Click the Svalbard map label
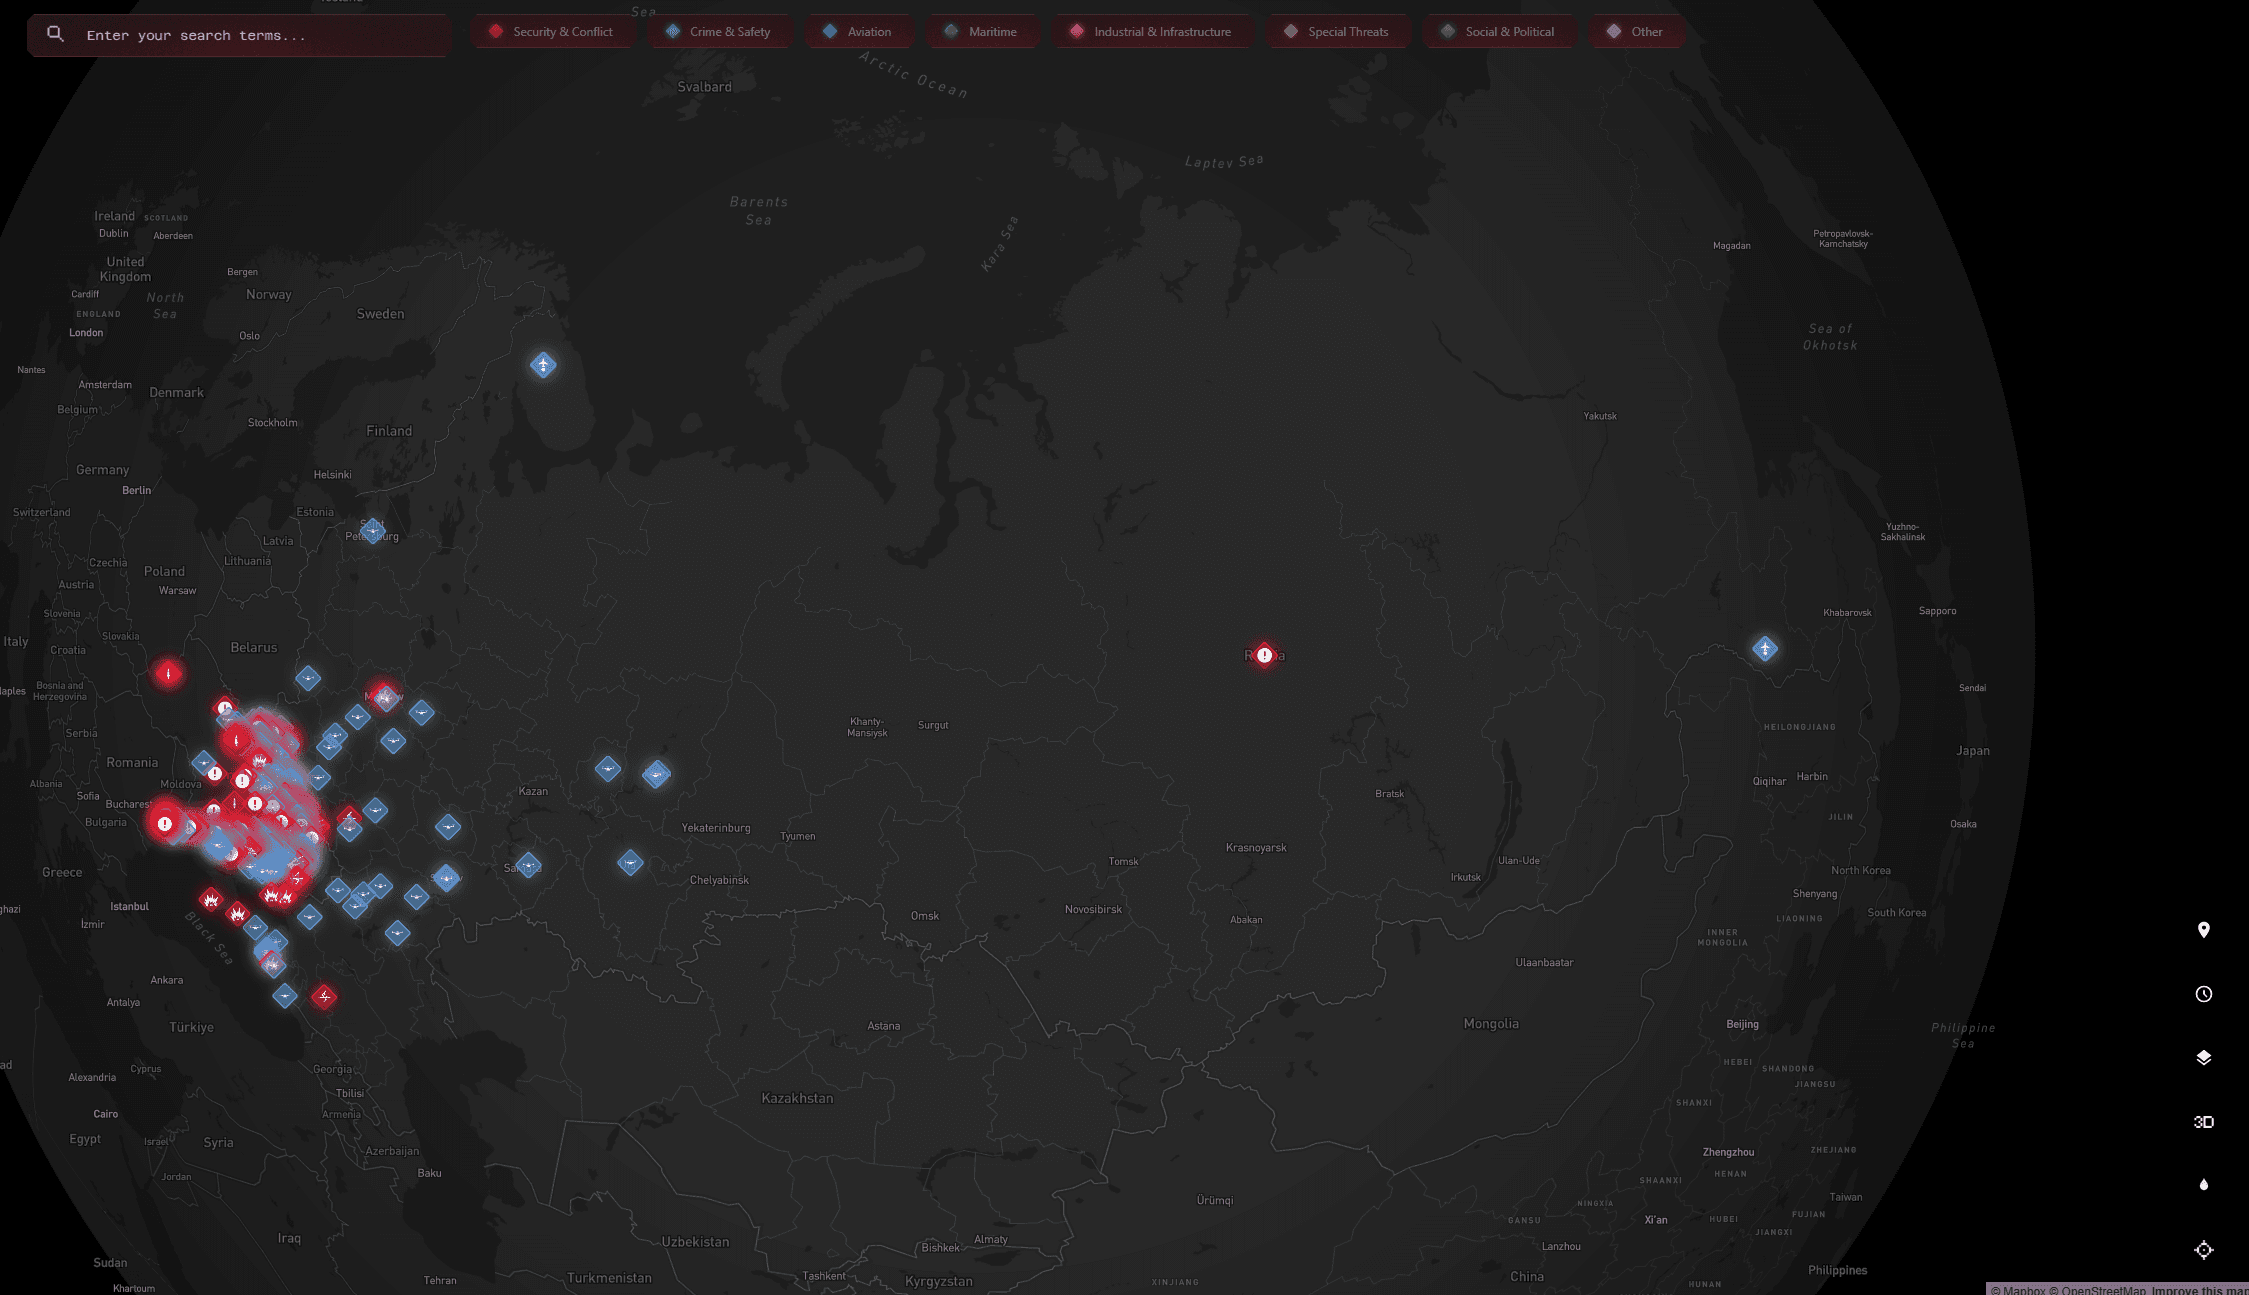 coord(704,87)
